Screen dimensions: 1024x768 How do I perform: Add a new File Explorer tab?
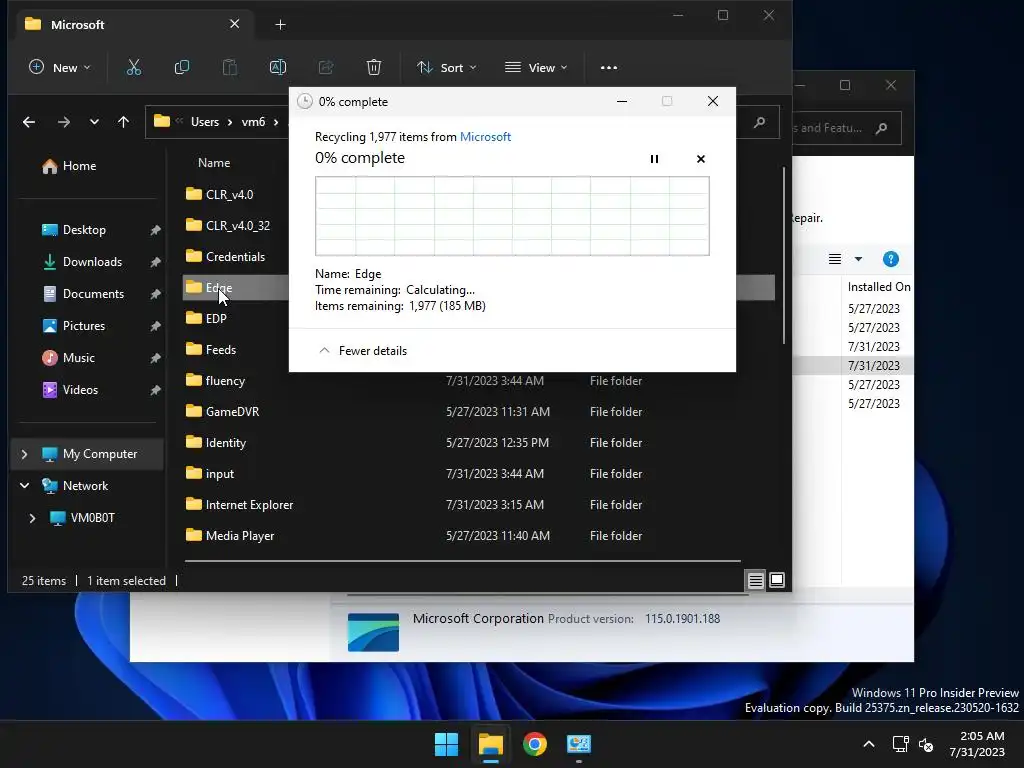pos(280,25)
